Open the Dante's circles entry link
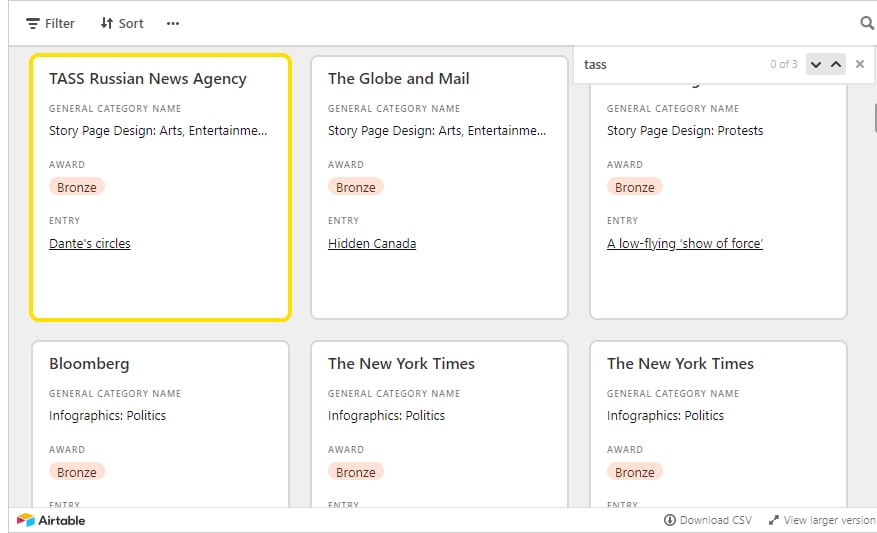 coord(89,244)
